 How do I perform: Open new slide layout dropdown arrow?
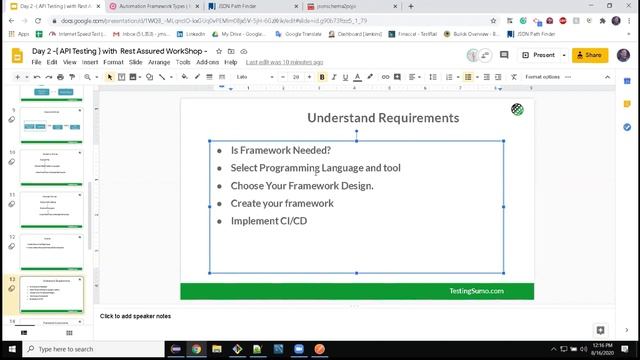27,77
